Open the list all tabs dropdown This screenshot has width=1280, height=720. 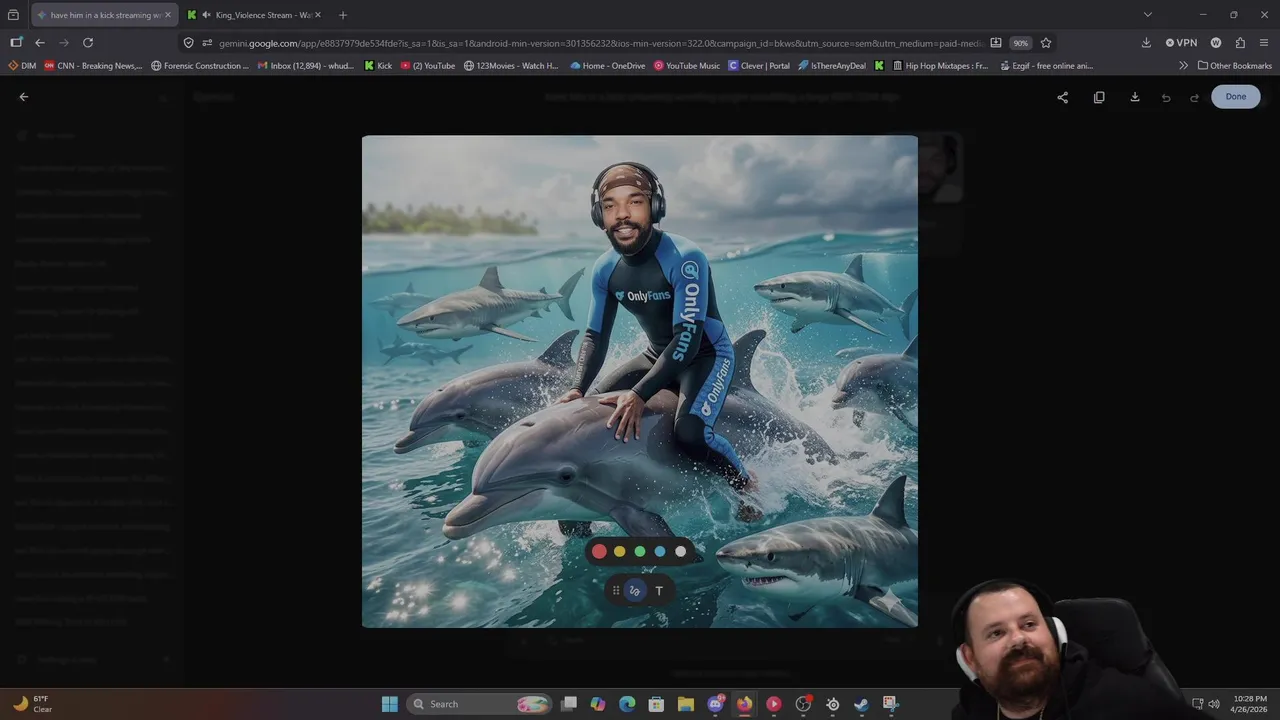point(1148,15)
